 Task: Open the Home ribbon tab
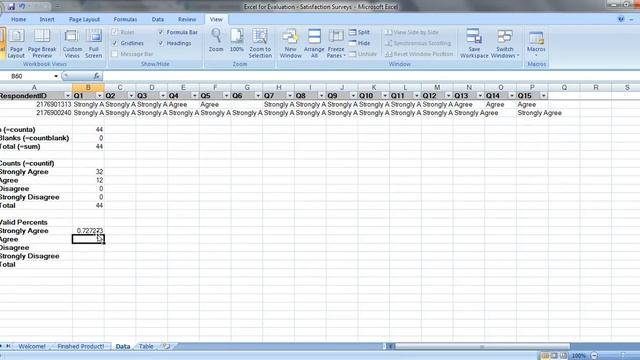point(18,19)
